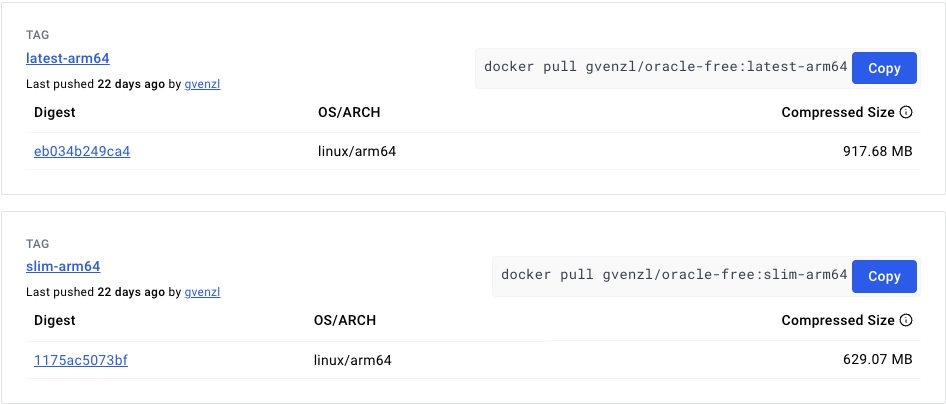946x404 pixels.
Task: Select the docker pull latest-arm64 command text
Action: click(x=666, y=67)
